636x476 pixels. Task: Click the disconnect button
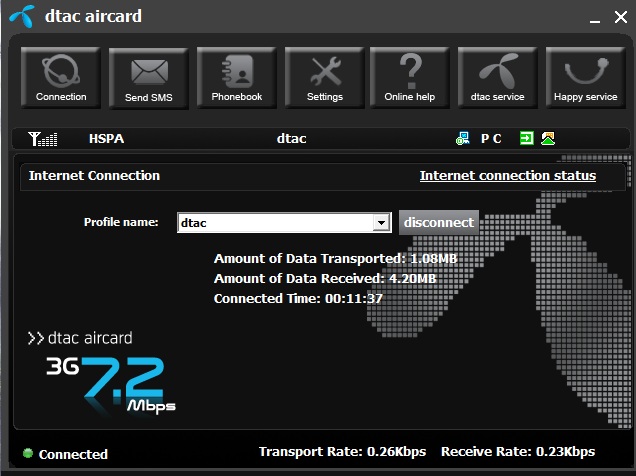tap(439, 222)
